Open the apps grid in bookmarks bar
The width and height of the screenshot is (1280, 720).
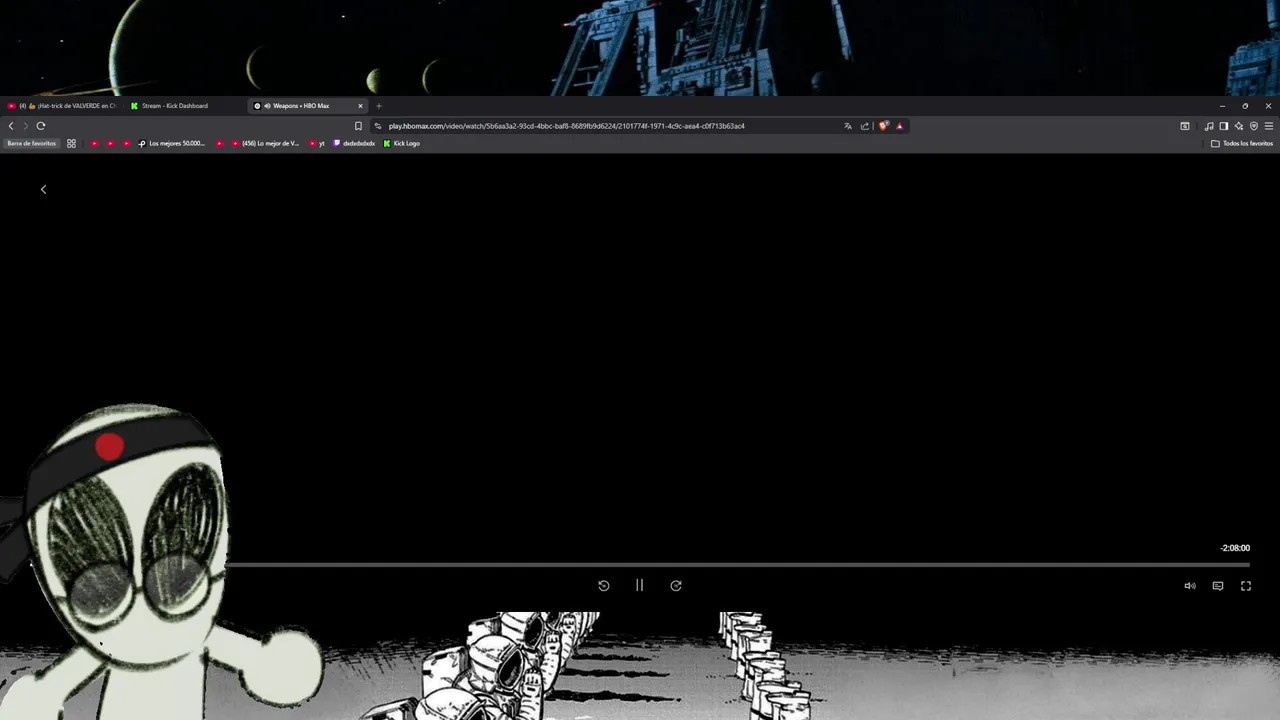pos(71,143)
